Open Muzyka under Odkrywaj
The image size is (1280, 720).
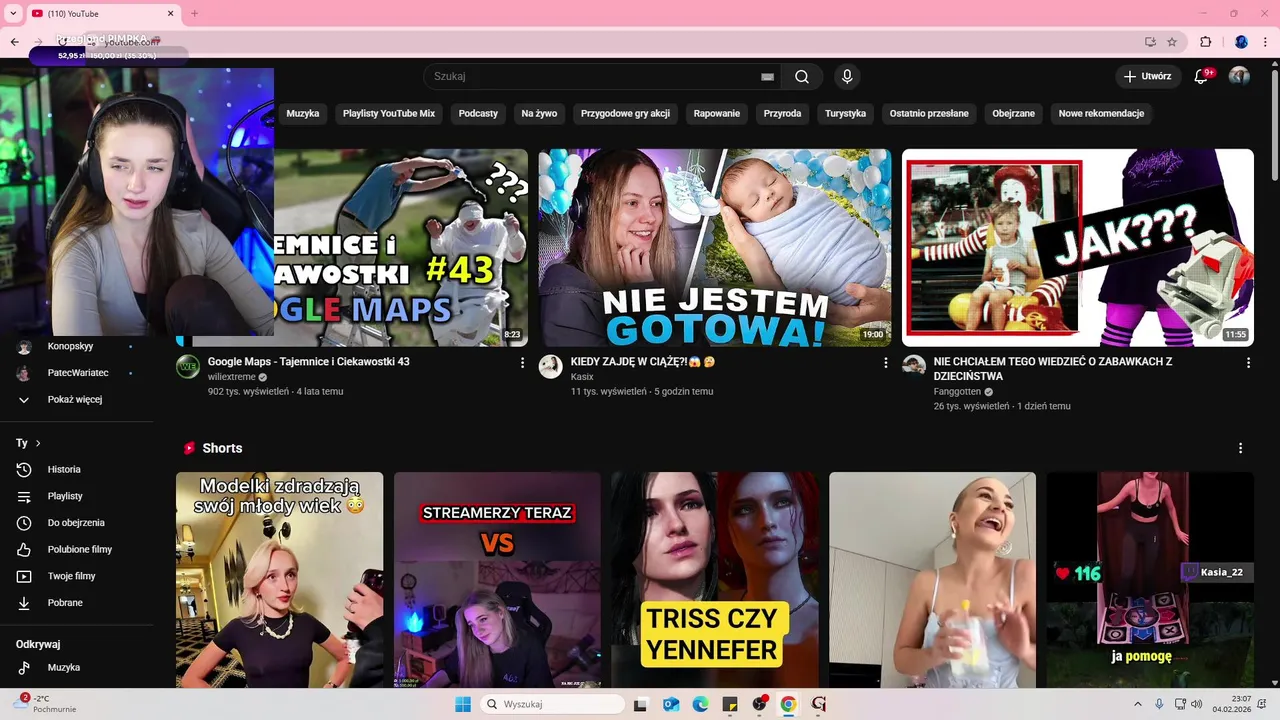pyautogui.click(x=76, y=667)
